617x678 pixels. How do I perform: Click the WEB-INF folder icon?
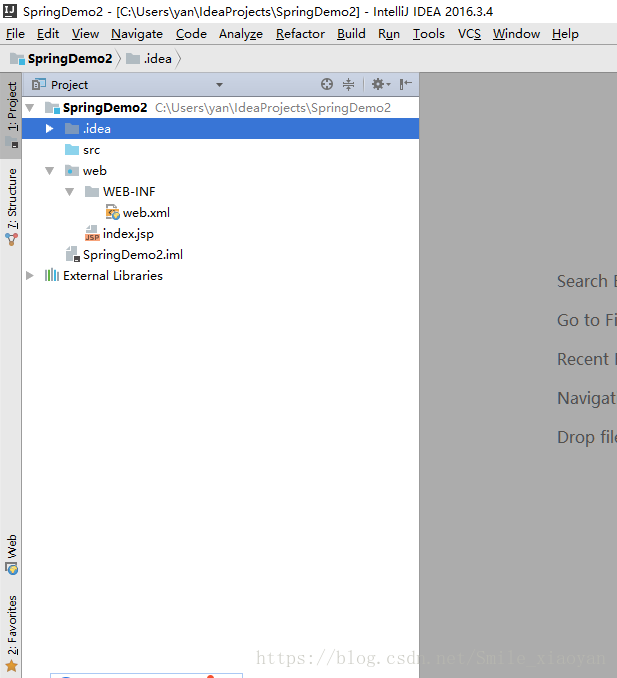[92, 191]
